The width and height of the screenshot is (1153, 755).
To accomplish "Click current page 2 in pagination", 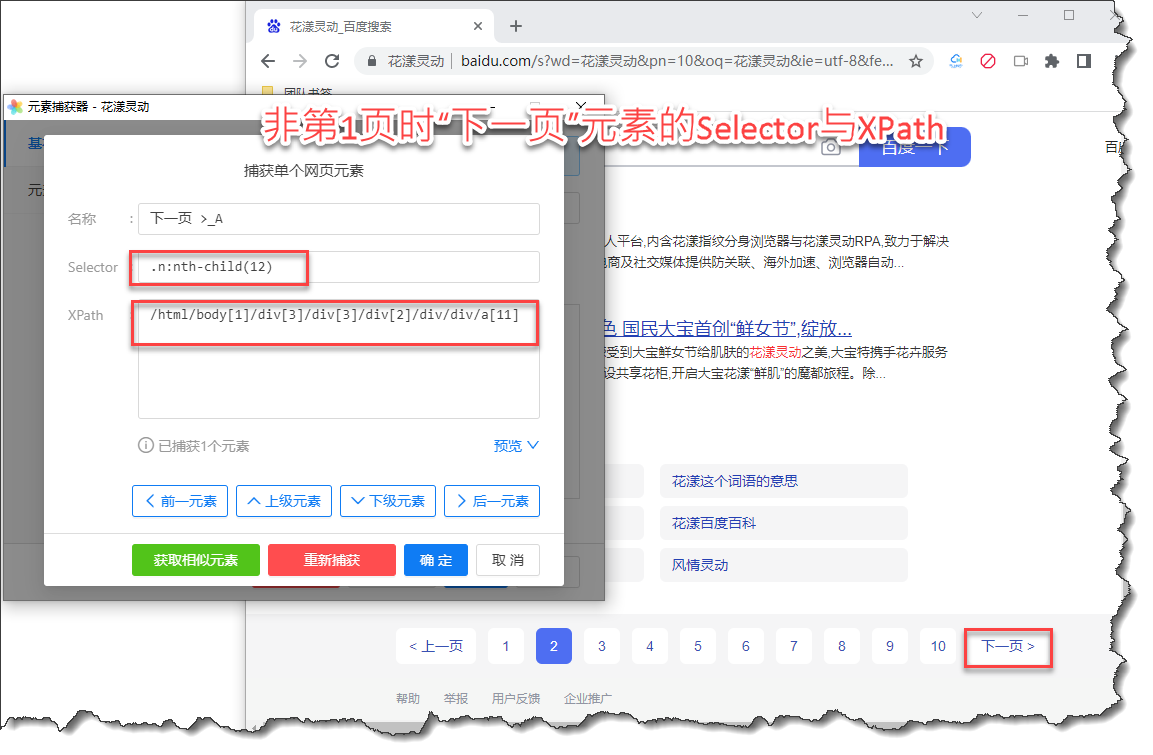I will (x=554, y=646).
